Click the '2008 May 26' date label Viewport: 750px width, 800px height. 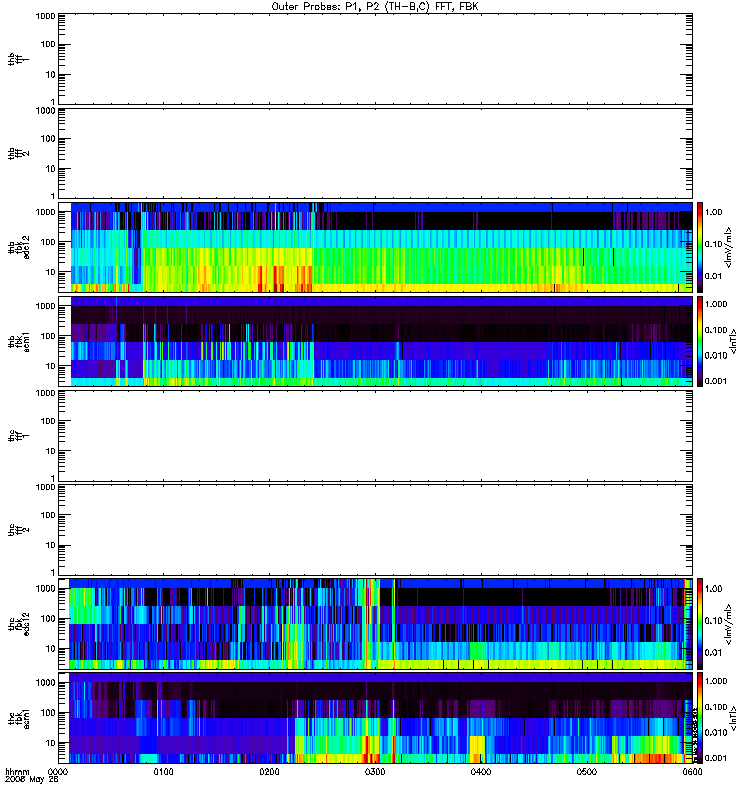tap(32, 780)
